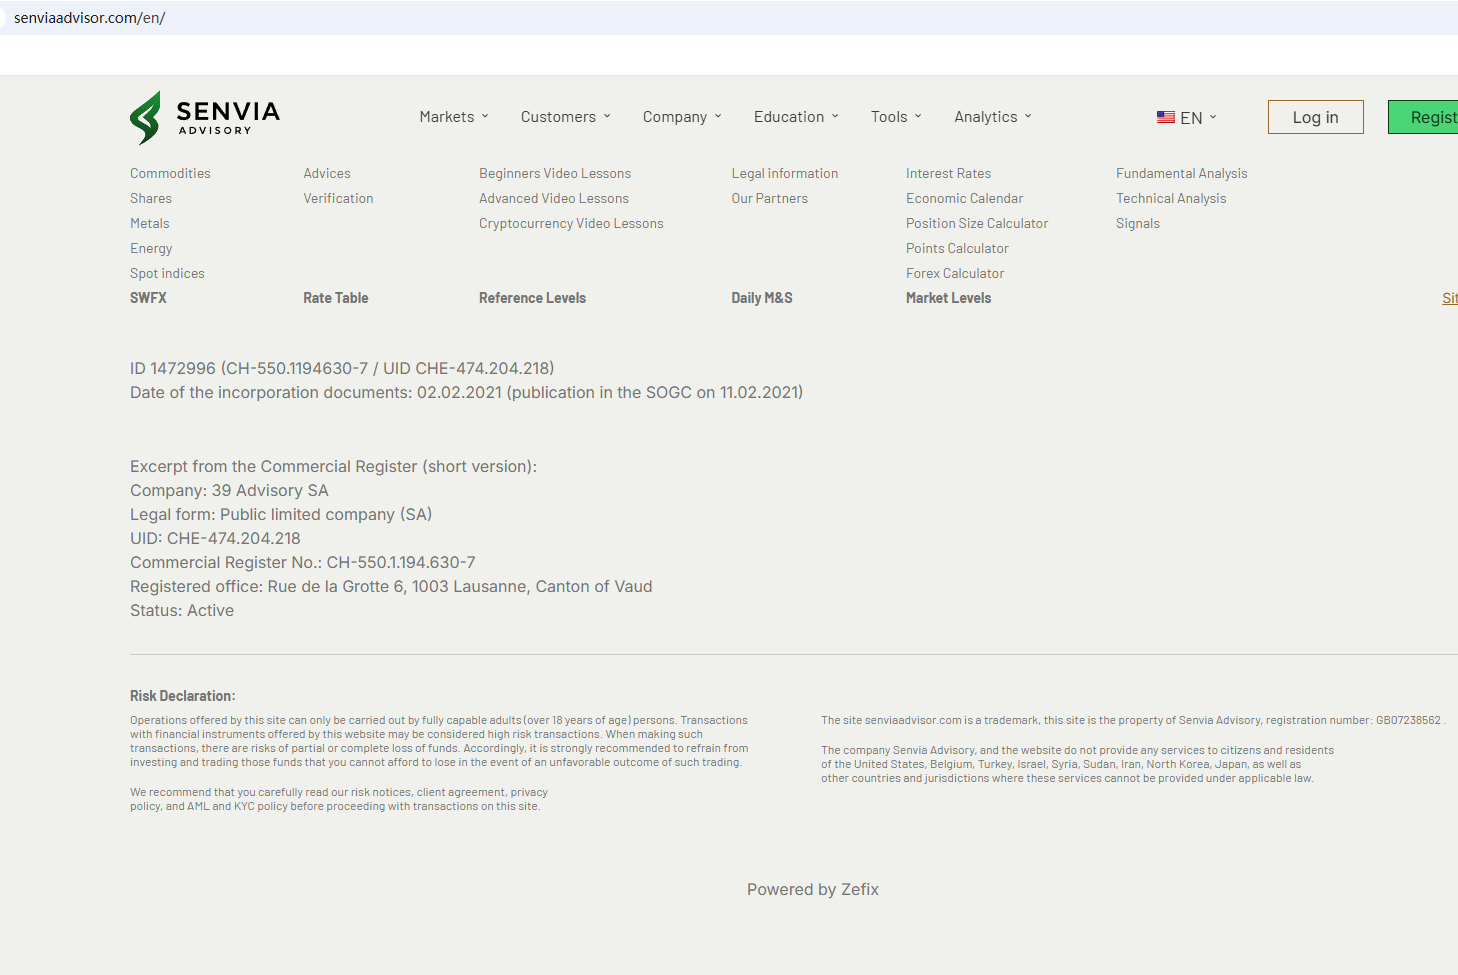This screenshot has width=1458, height=975.
Task: Expand the Tools menu
Action: coord(896,117)
